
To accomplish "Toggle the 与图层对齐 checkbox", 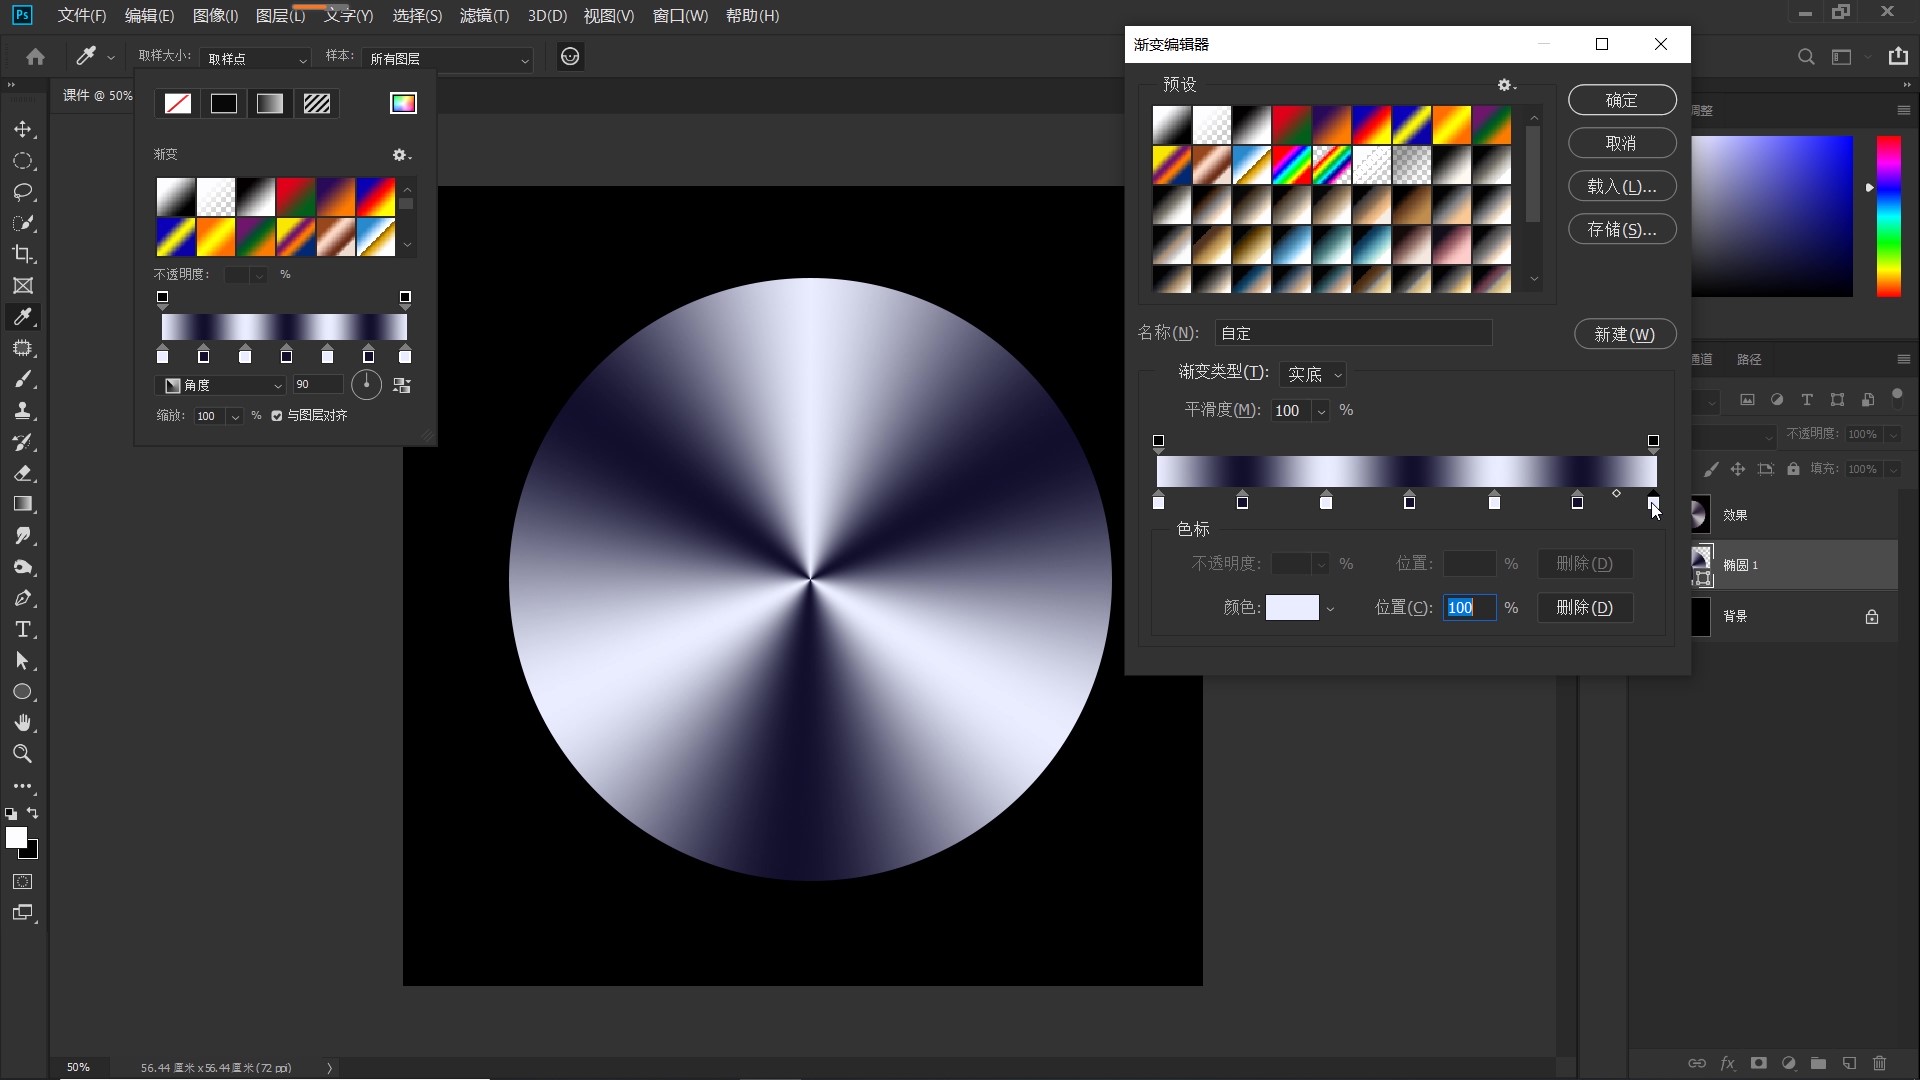I will [x=277, y=416].
